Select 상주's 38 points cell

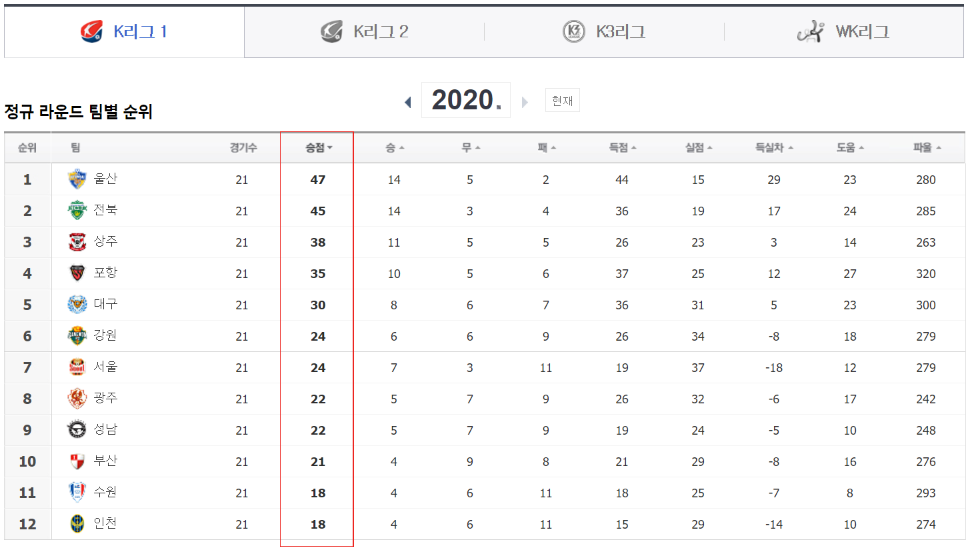coord(318,243)
